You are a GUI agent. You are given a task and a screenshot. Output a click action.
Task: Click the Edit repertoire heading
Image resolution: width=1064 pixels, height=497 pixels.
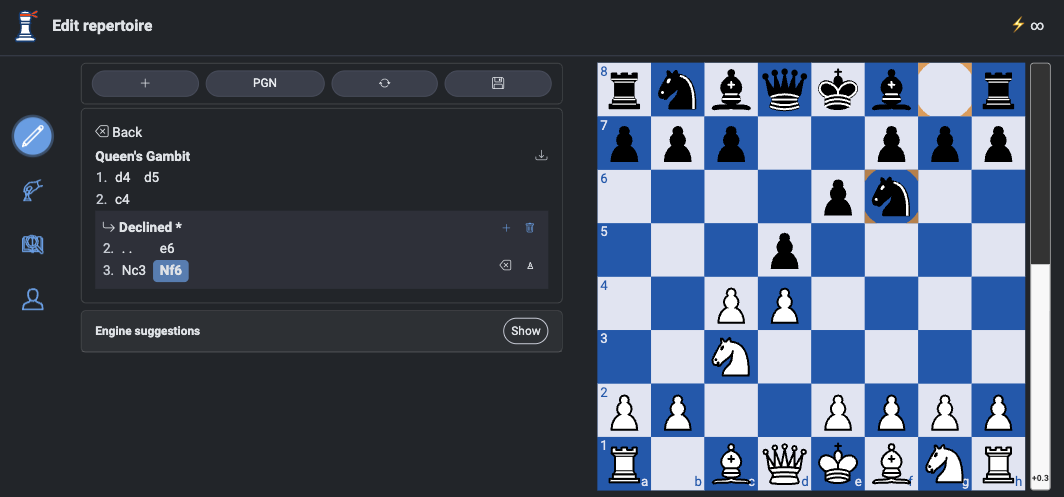[x=102, y=26]
